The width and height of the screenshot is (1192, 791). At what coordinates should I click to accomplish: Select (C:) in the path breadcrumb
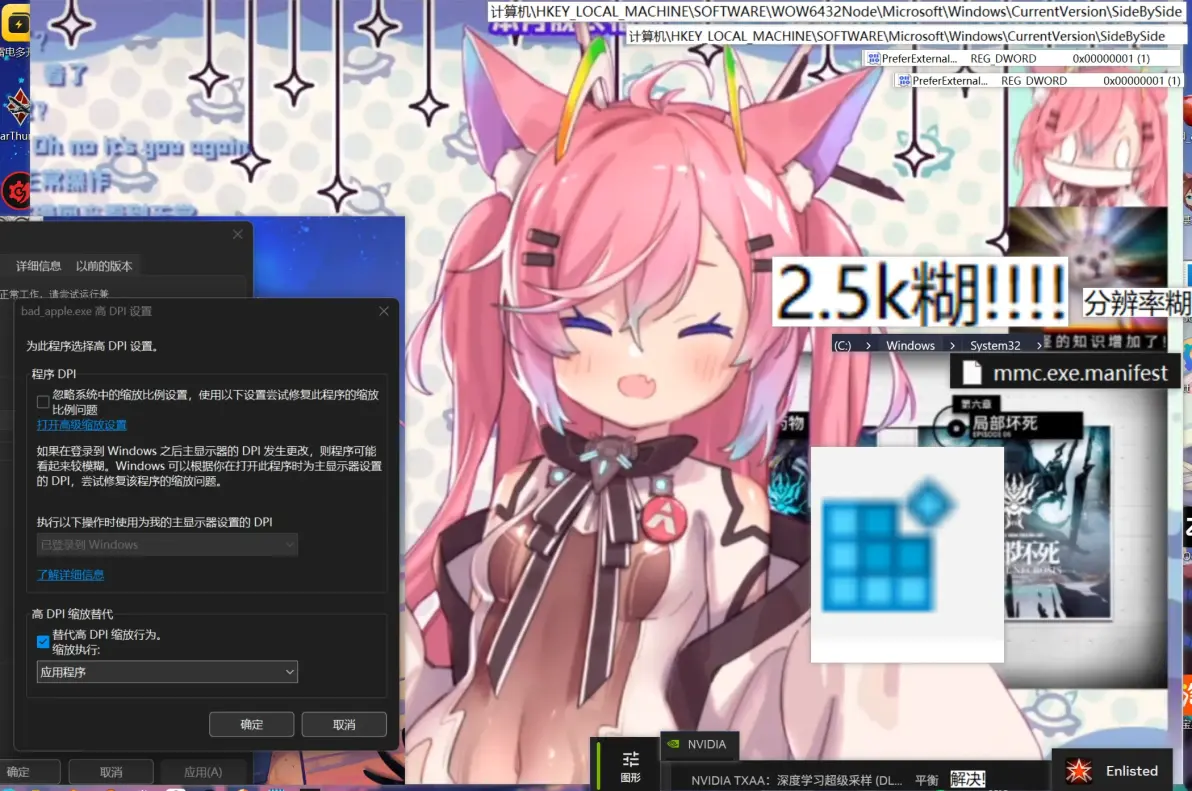point(842,345)
